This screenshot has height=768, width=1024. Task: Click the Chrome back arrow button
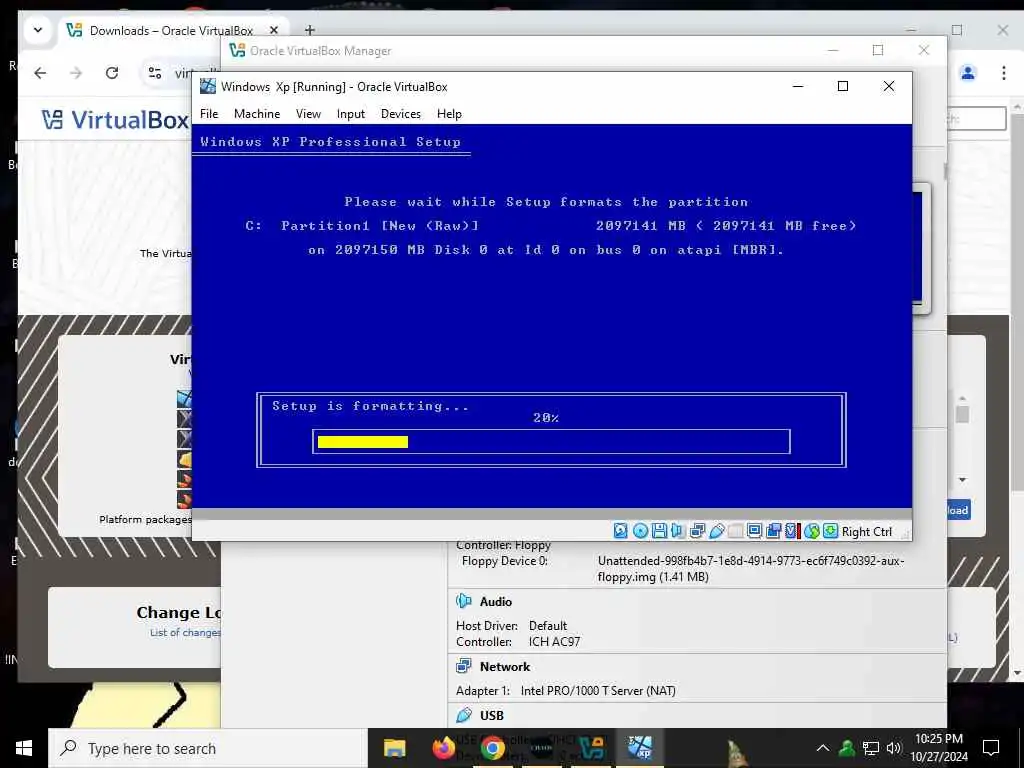click(40, 72)
